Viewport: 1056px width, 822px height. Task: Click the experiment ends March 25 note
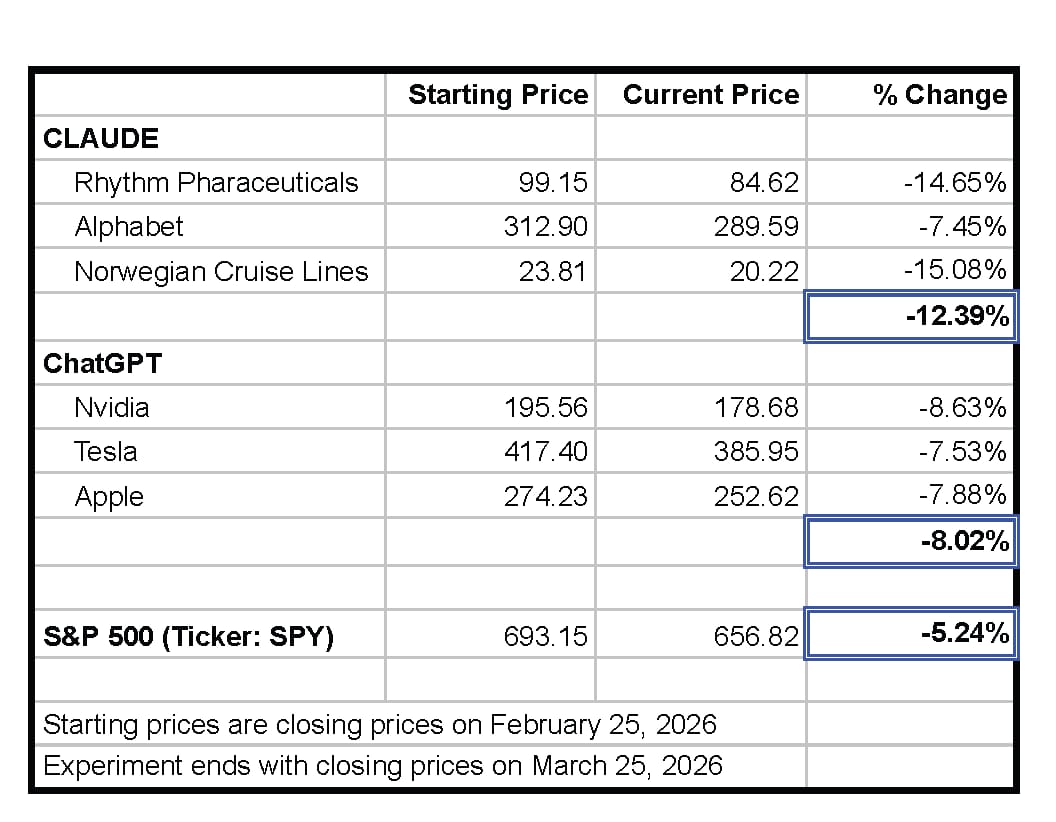(383, 766)
